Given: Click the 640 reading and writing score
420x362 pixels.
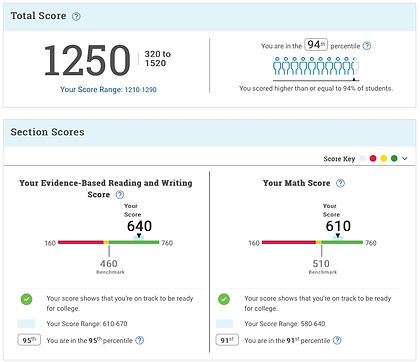Looking at the screenshot, I should pos(139,226).
